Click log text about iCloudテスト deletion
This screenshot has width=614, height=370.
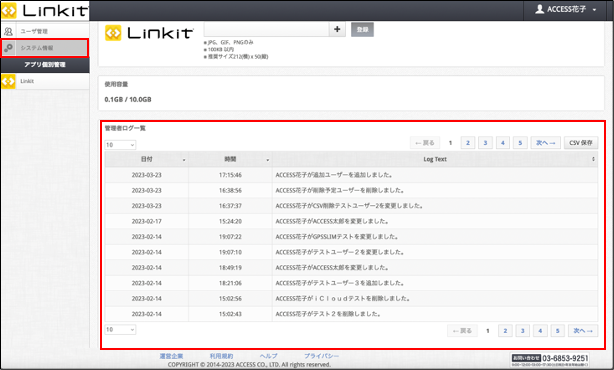click(x=343, y=299)
